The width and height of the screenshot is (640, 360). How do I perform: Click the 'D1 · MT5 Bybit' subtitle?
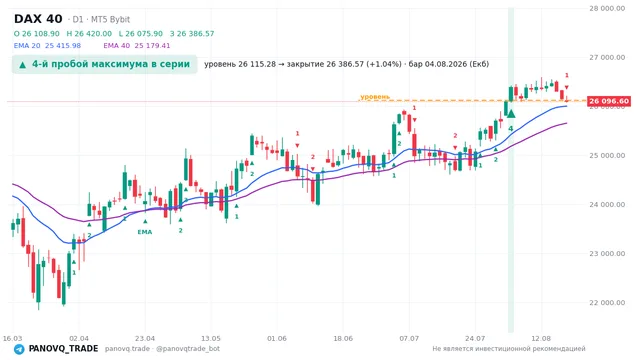point(99,19)
